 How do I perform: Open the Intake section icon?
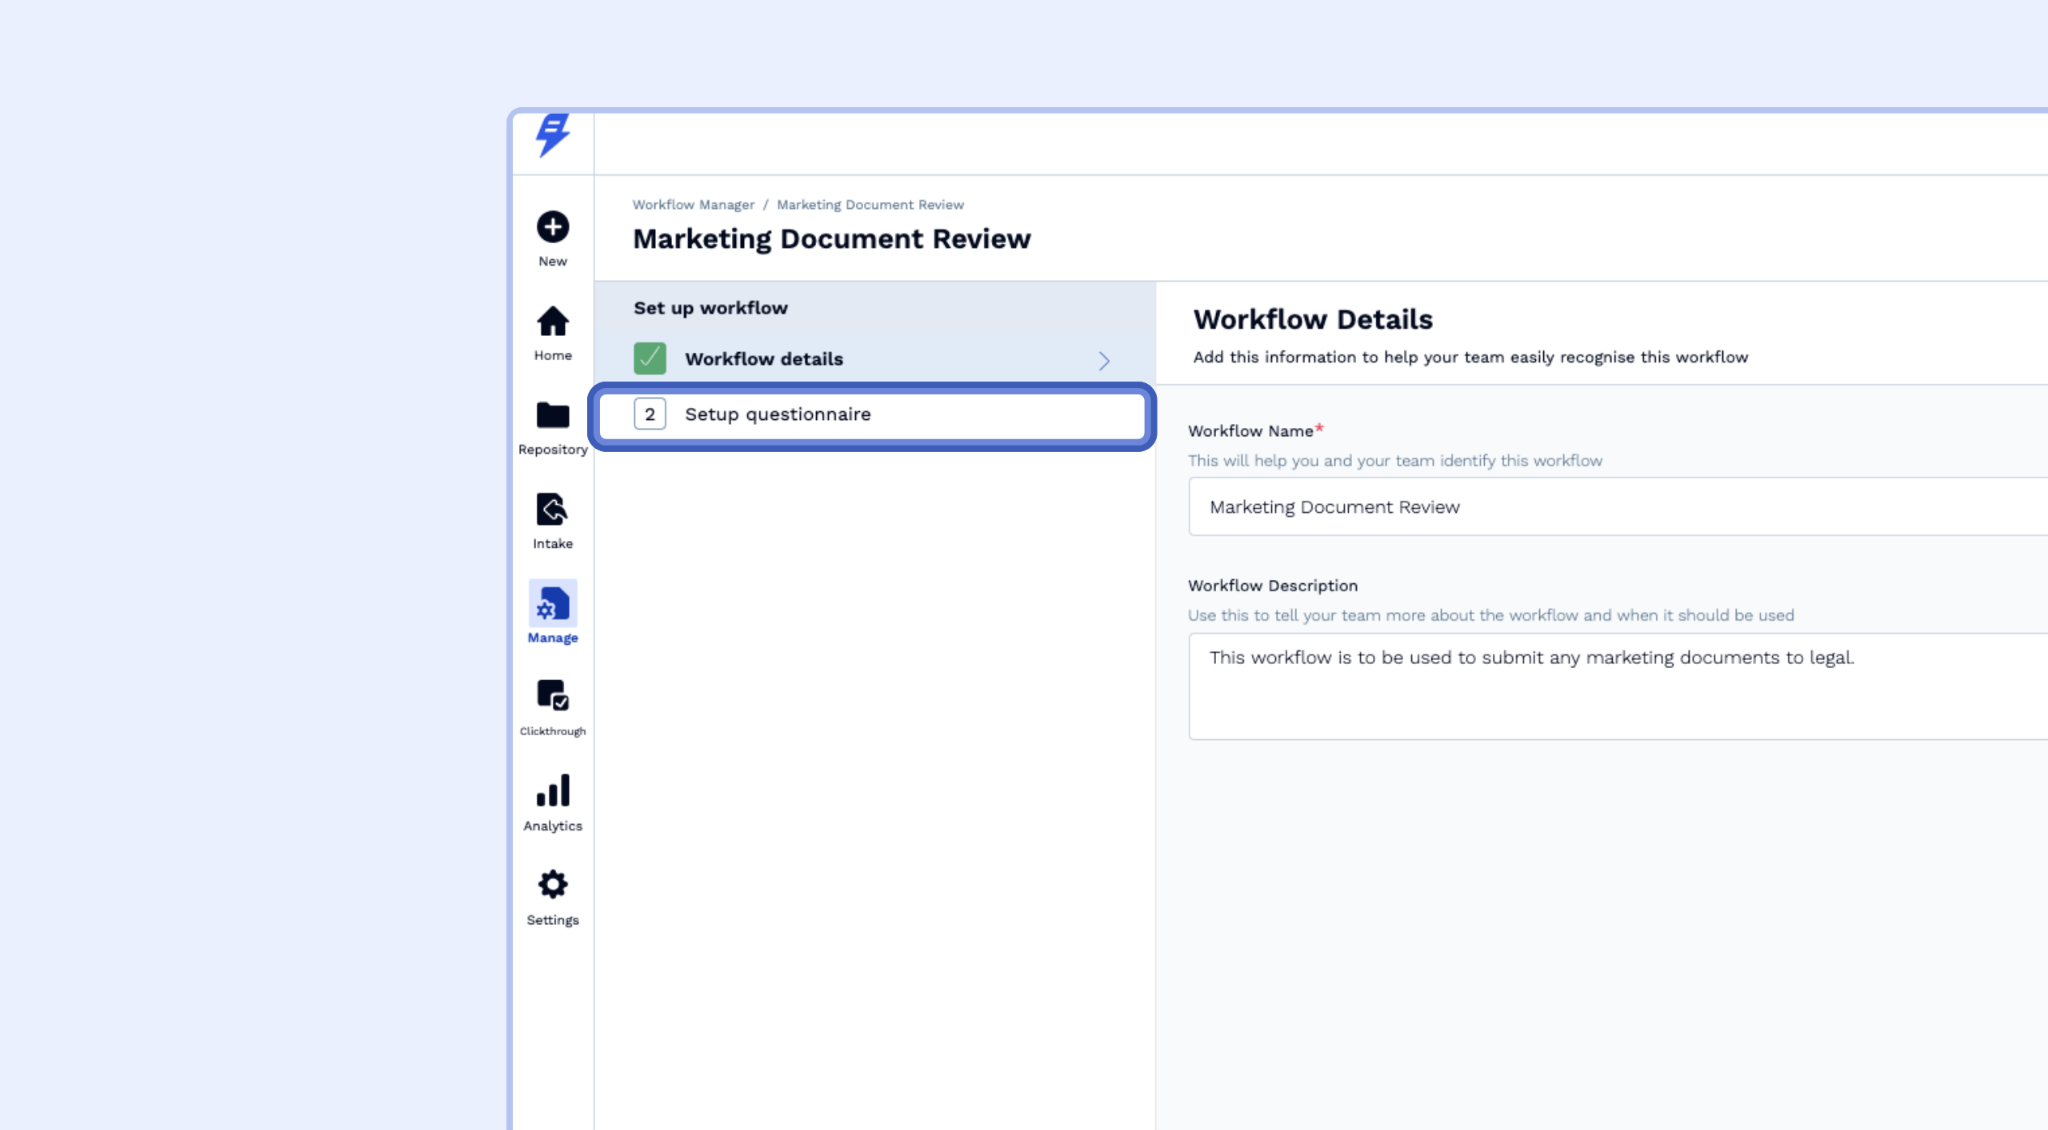pyautogui.click(x=552, y=509)
